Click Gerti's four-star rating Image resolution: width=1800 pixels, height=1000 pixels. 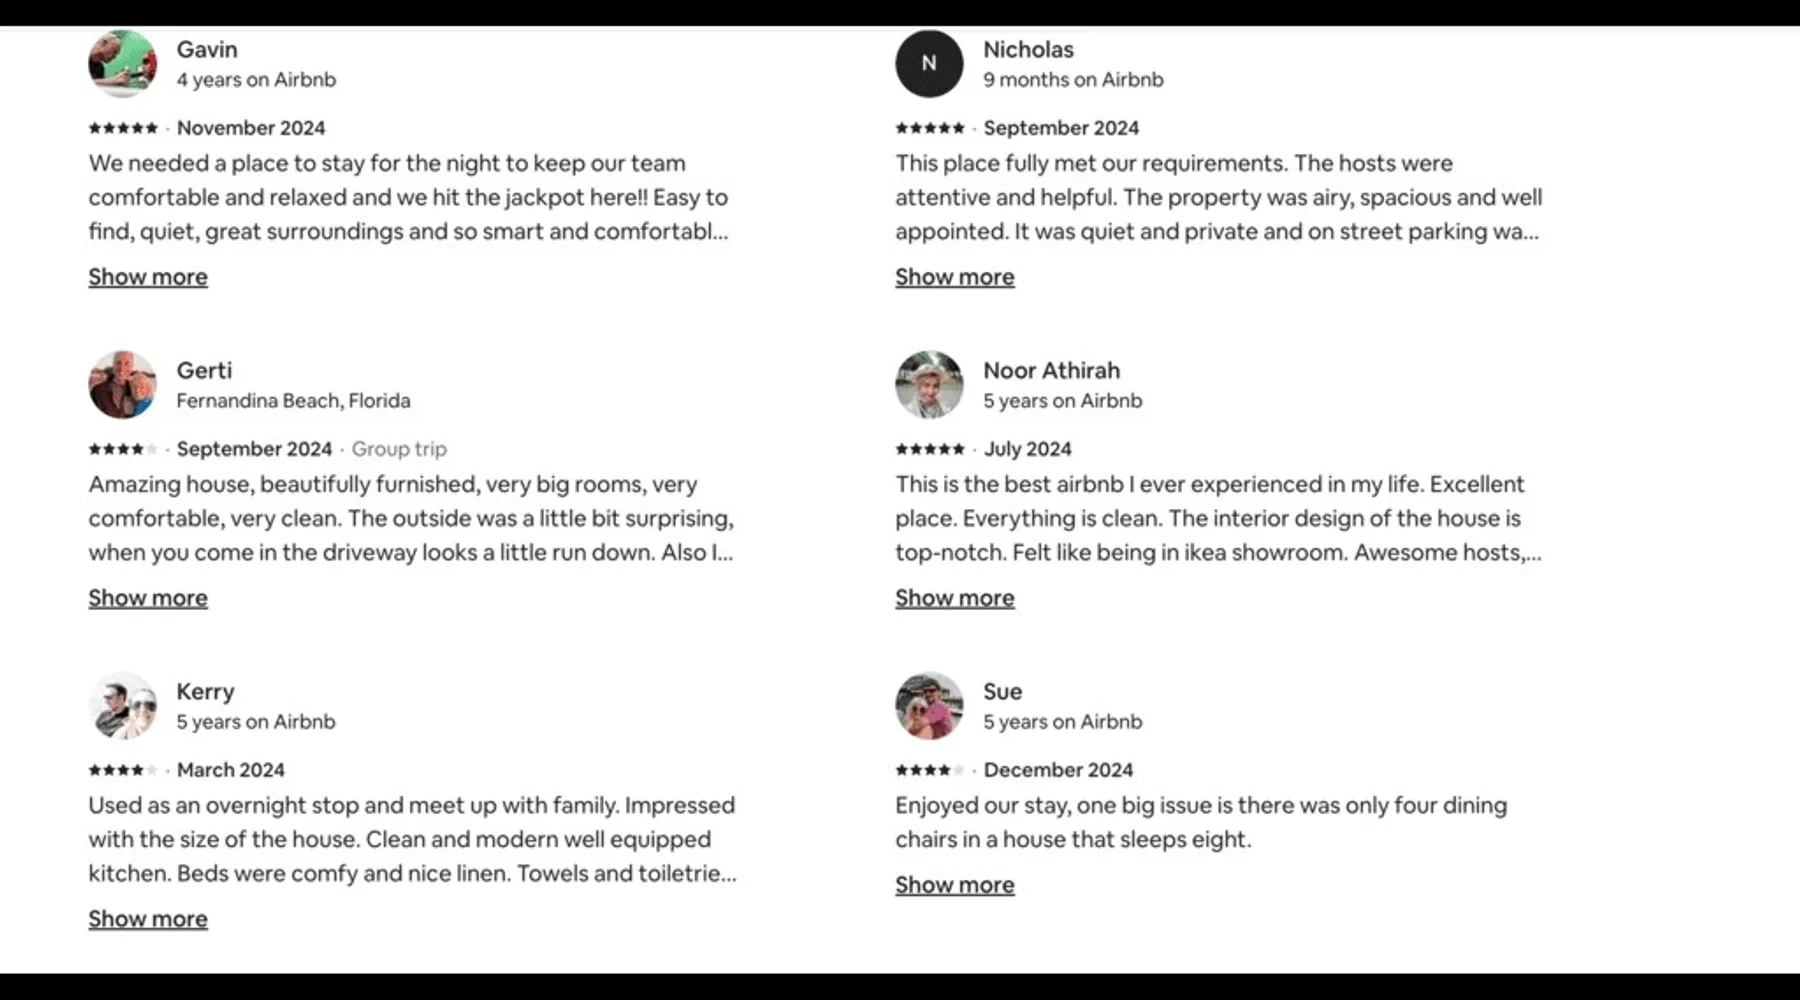122,449
